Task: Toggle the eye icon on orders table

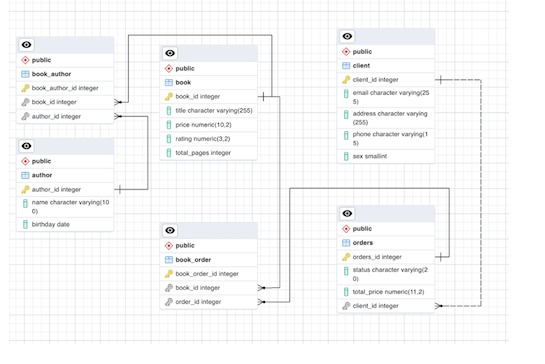Action: click(x=347, y=213)
